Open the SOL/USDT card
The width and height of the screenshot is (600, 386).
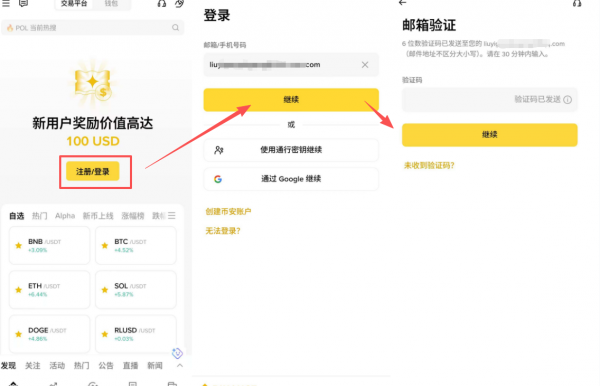[135, 290]
